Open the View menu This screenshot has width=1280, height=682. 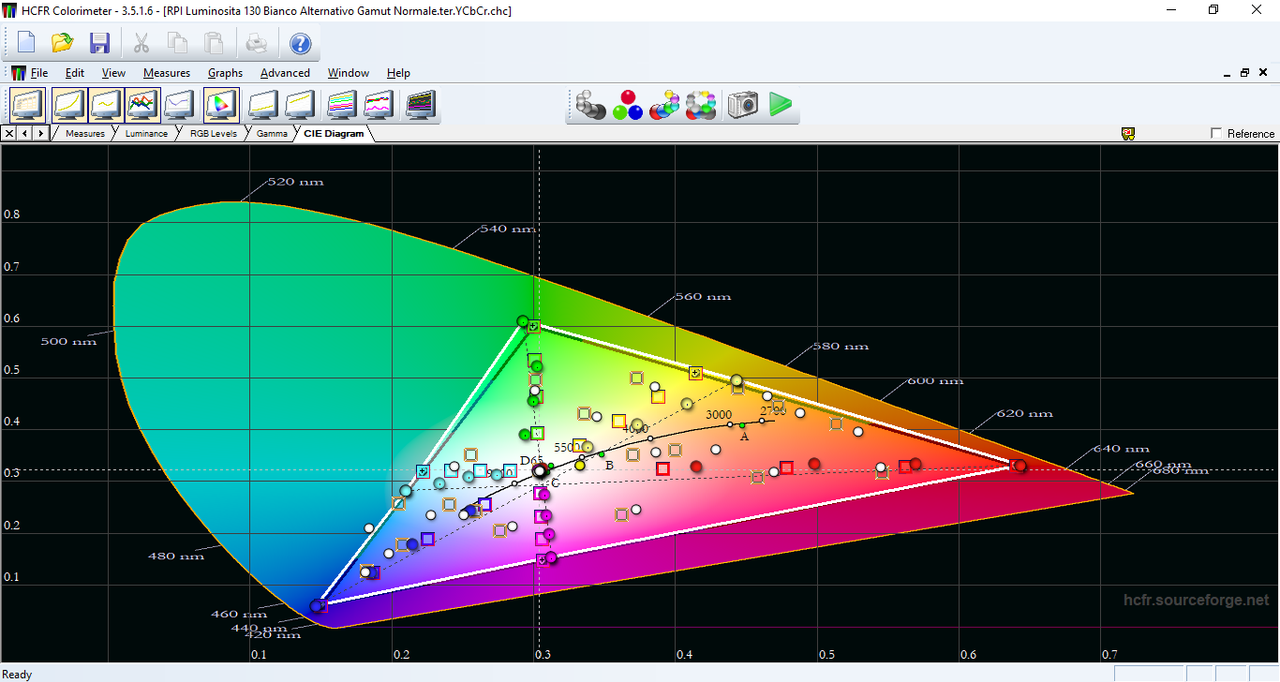click(x=114, y=73)
